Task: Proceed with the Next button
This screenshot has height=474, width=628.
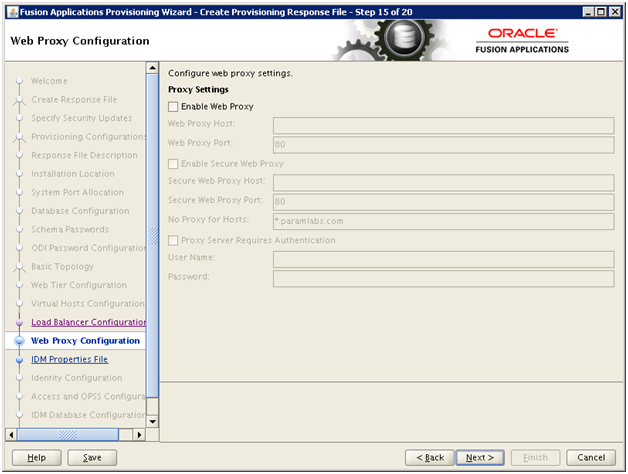Action: tap(480, 458)
